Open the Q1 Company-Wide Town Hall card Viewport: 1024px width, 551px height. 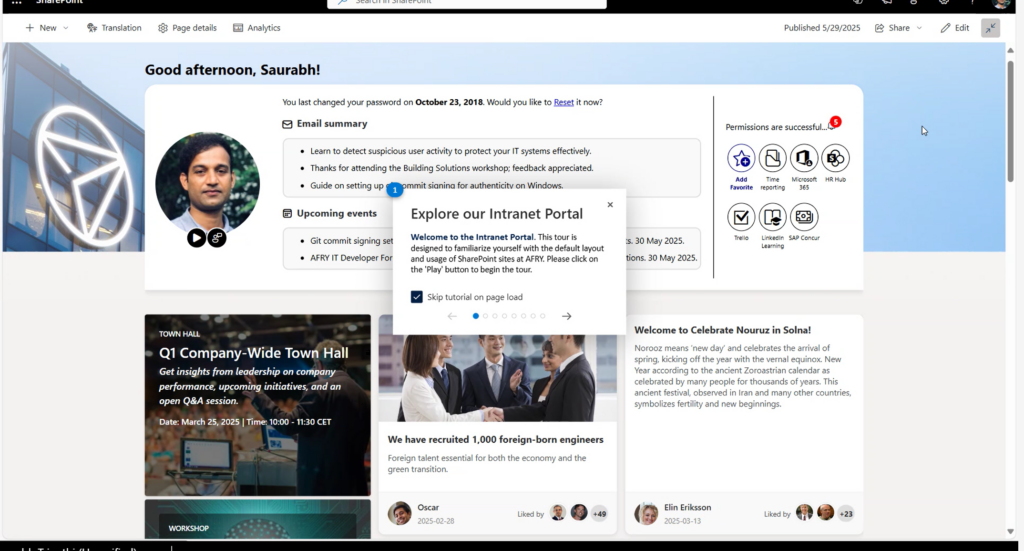coord(257,405)
